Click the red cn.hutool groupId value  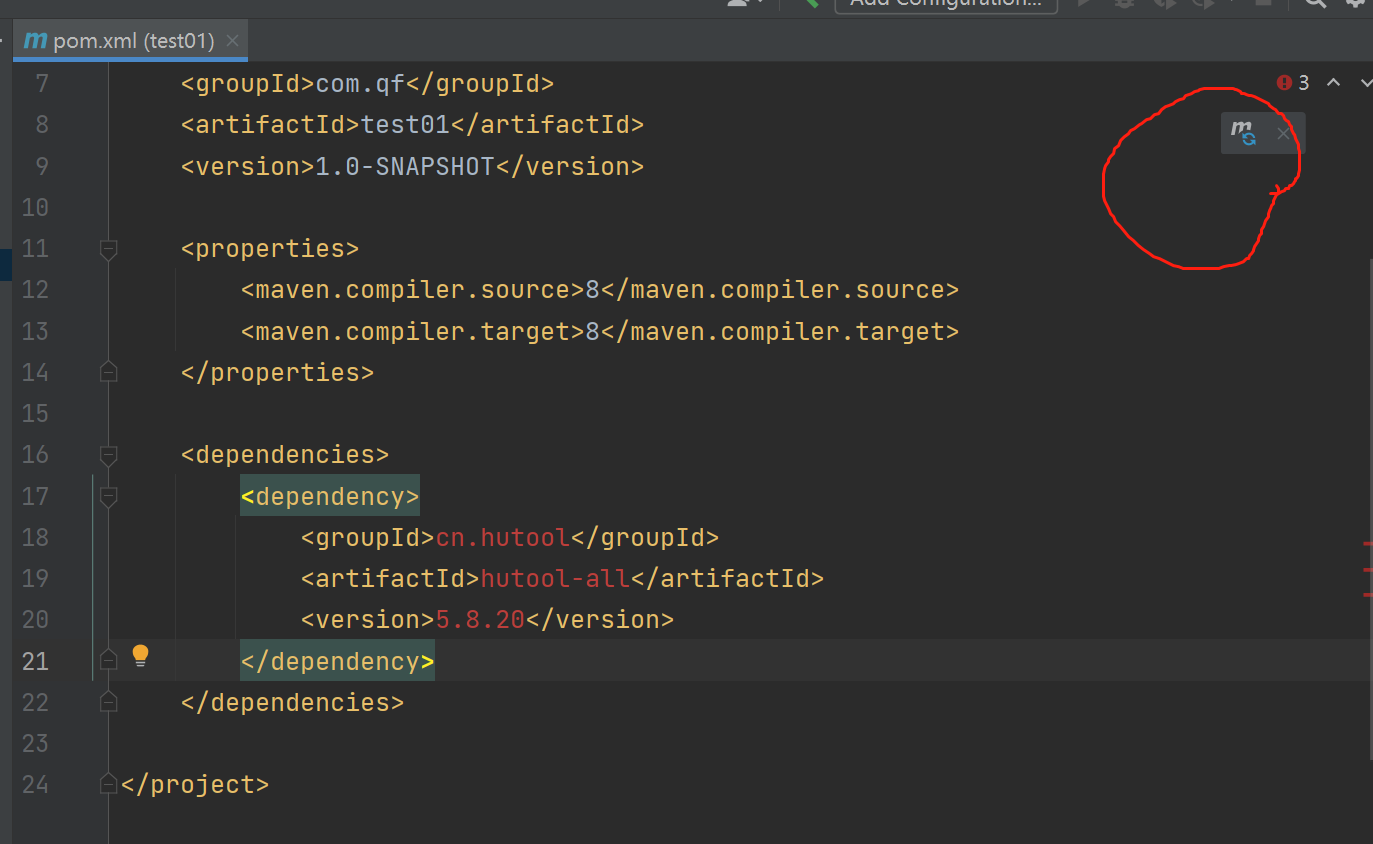coord(503,538)
